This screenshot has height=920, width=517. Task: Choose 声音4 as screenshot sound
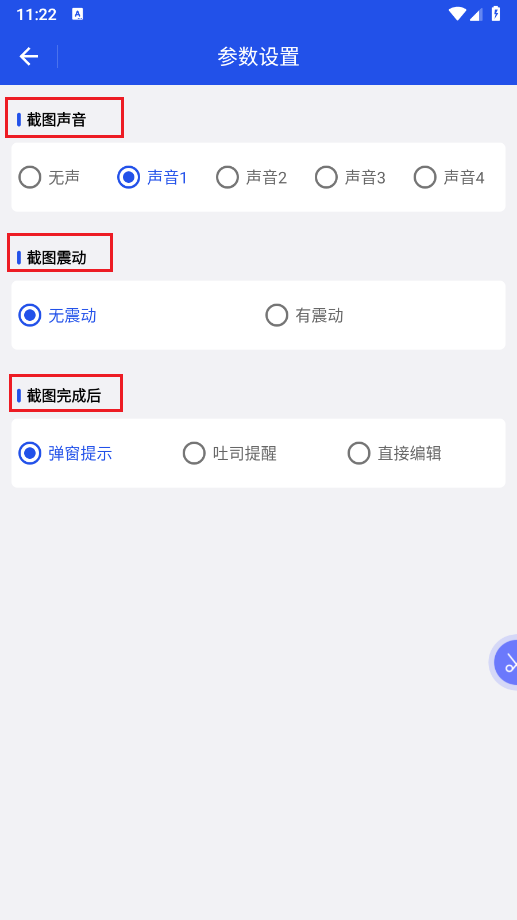tap(449, 177)
